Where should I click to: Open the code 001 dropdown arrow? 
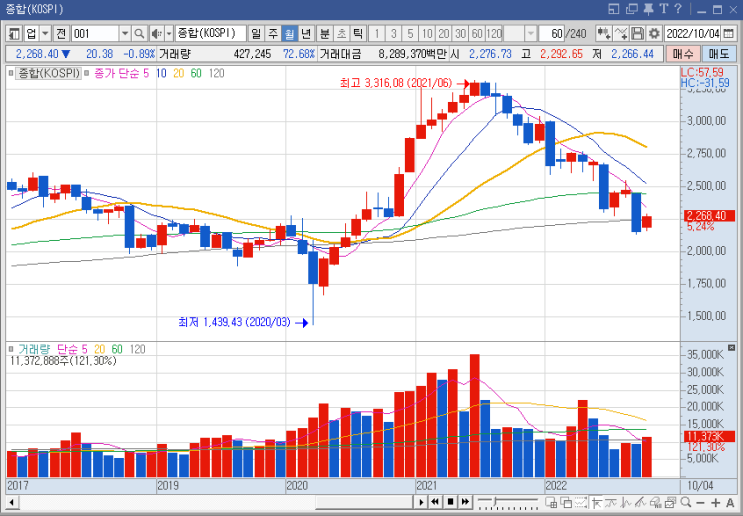pos(125,34)
